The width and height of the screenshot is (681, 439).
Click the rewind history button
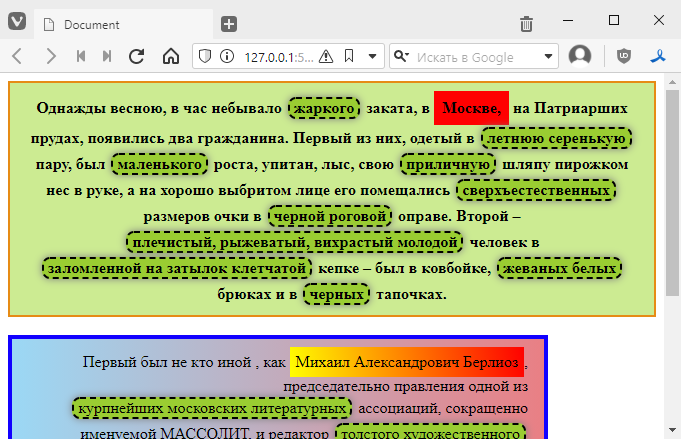pyautogui.click(x=81, y=56)
